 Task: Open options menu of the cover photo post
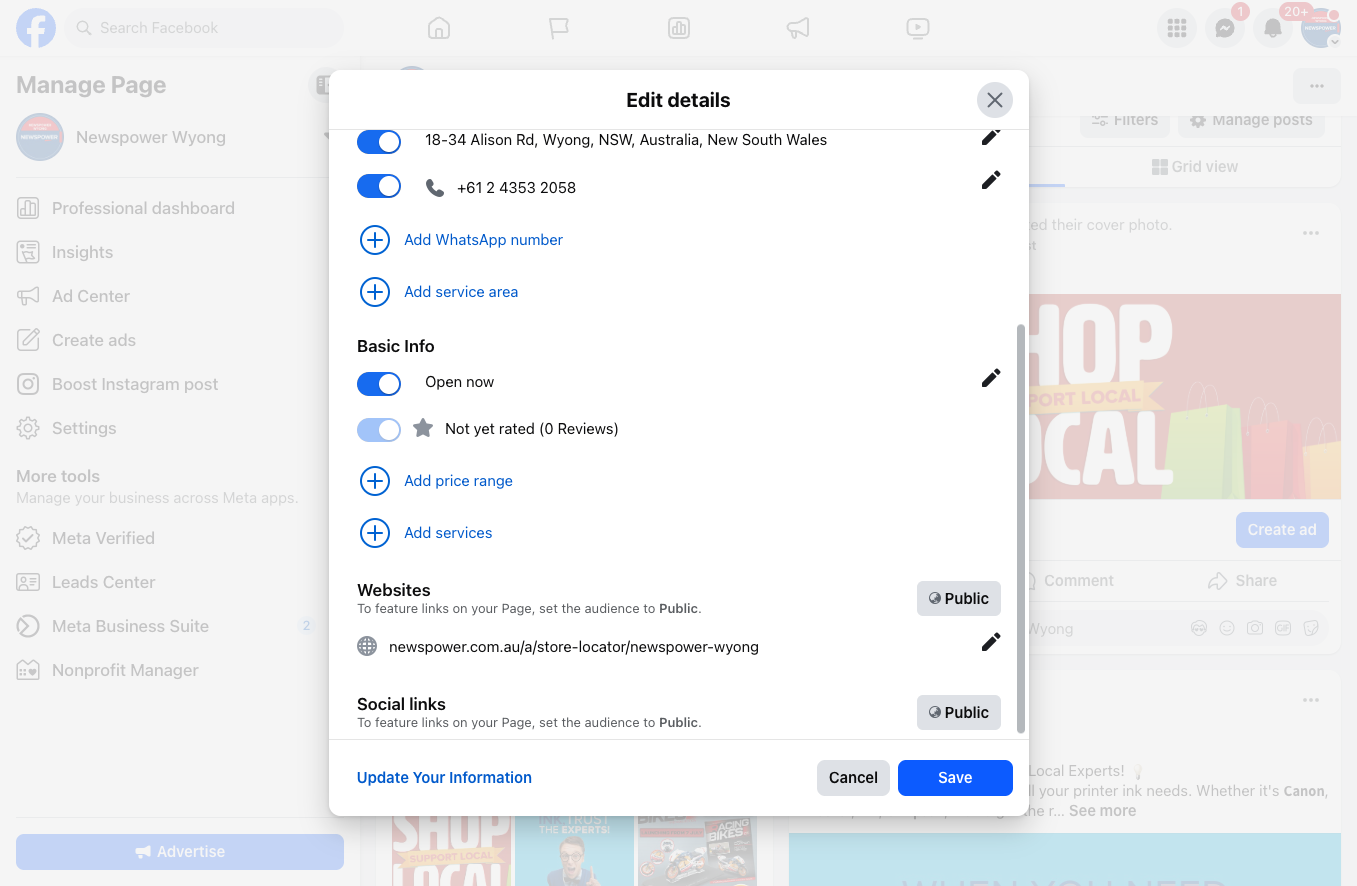point(1311,233)
